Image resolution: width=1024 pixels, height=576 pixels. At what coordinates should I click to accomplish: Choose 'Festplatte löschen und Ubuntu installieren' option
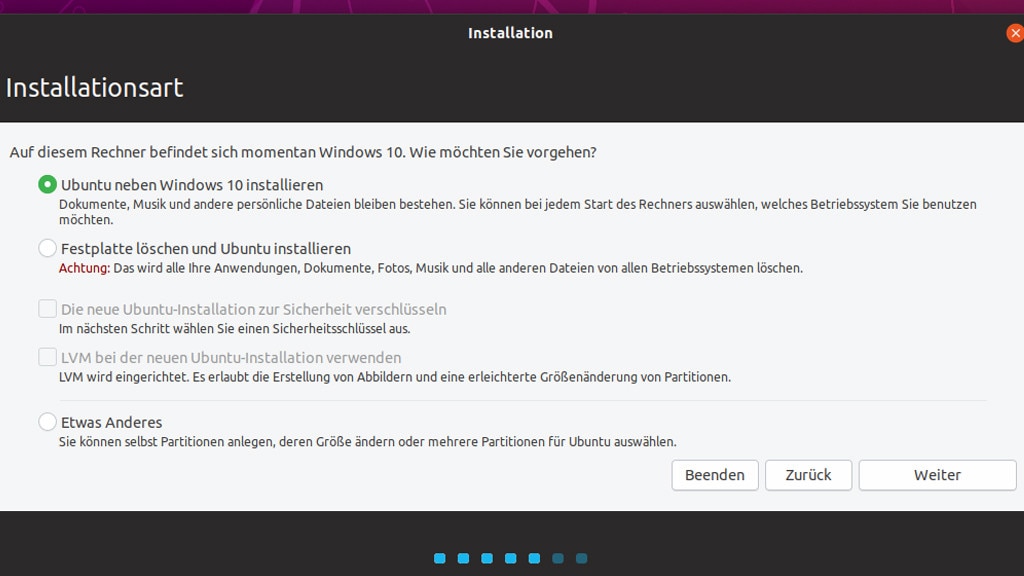[x=47, y=248]
